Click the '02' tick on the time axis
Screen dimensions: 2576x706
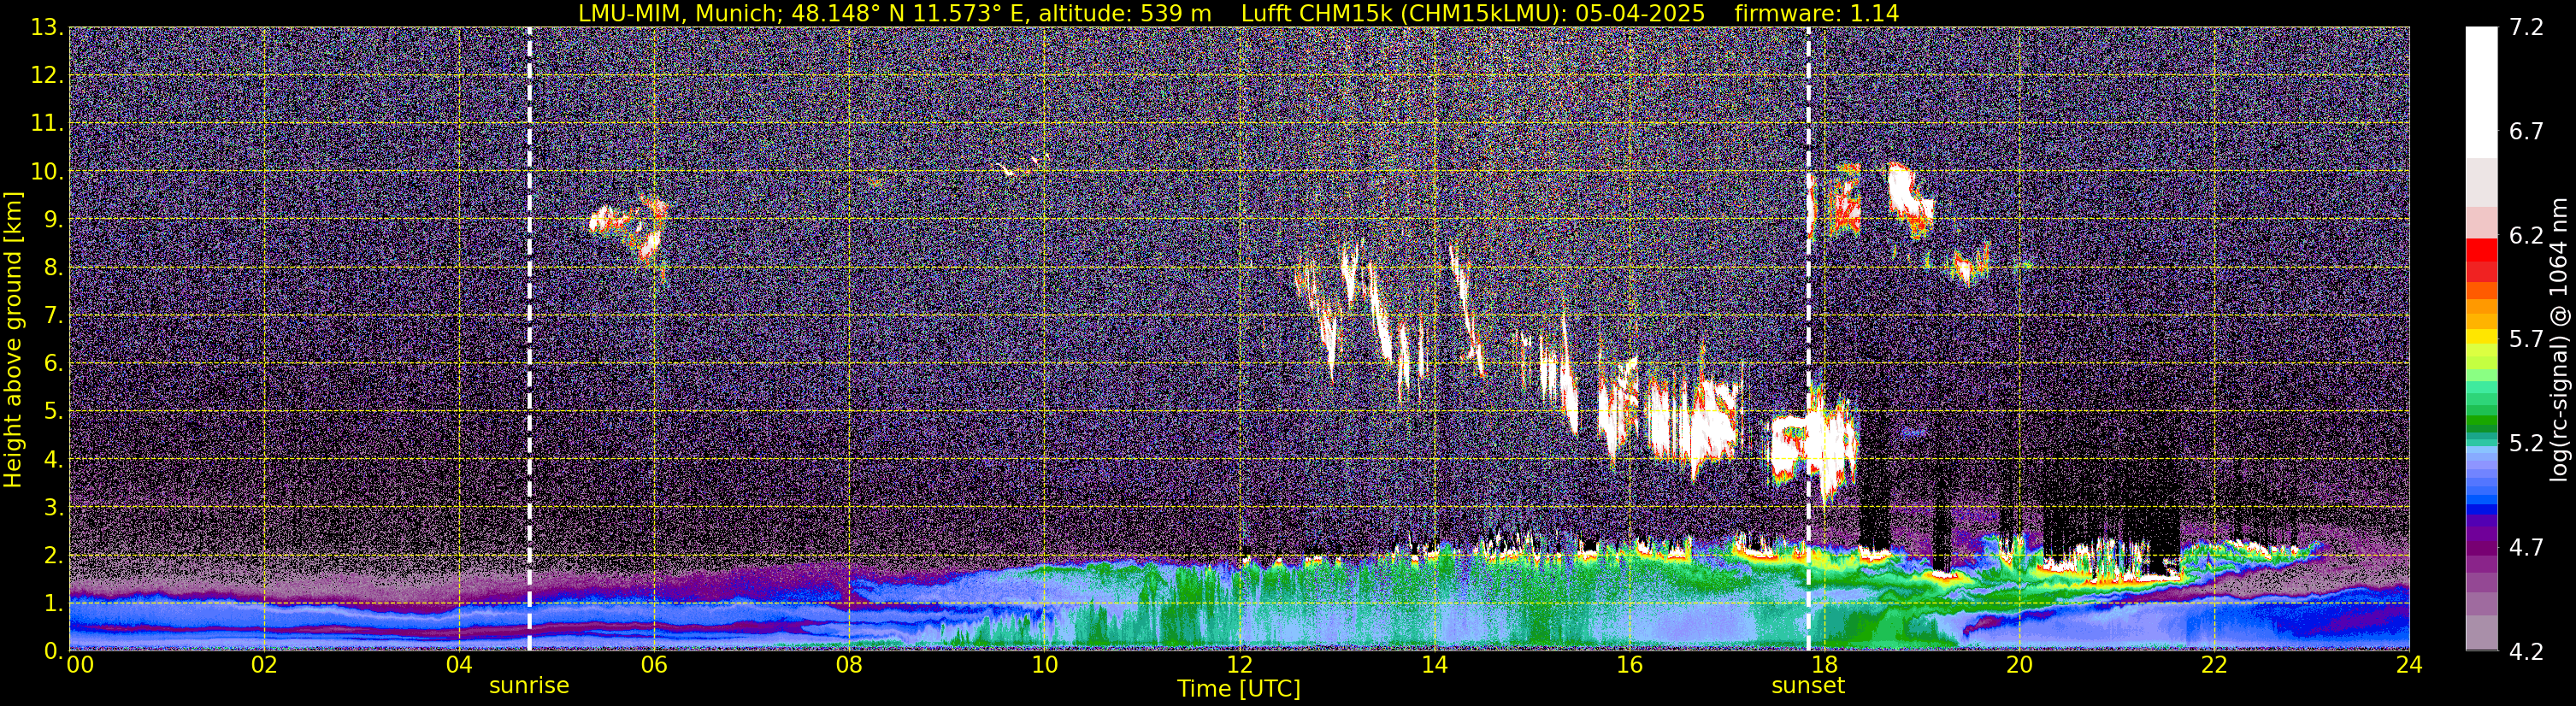pos(264,666)
